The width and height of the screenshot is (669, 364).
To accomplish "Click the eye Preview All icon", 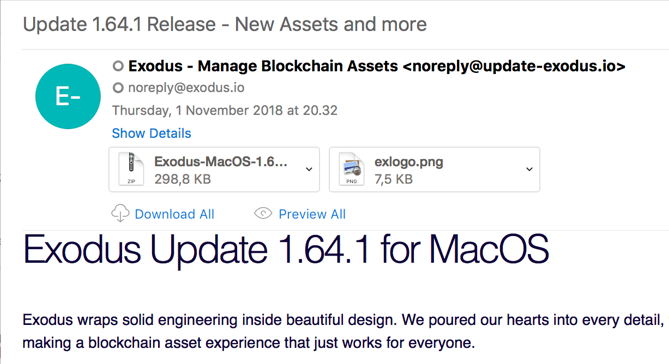I will pos(263,213).
